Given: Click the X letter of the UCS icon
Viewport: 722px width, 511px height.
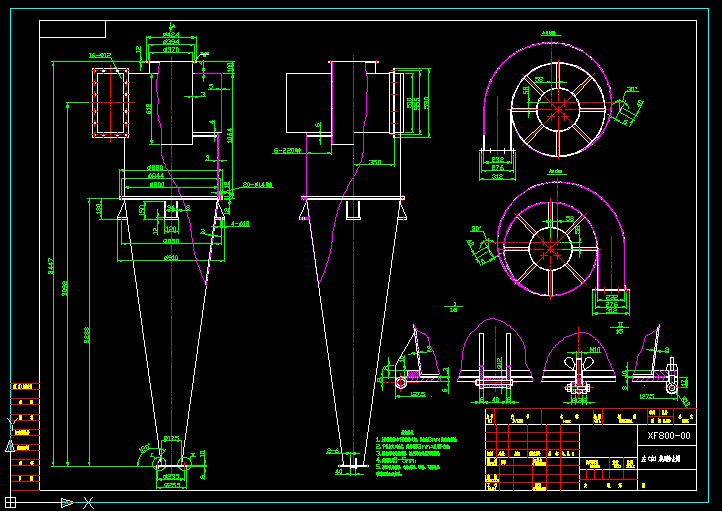Looking at the screenshot, I should click(88, 503).
